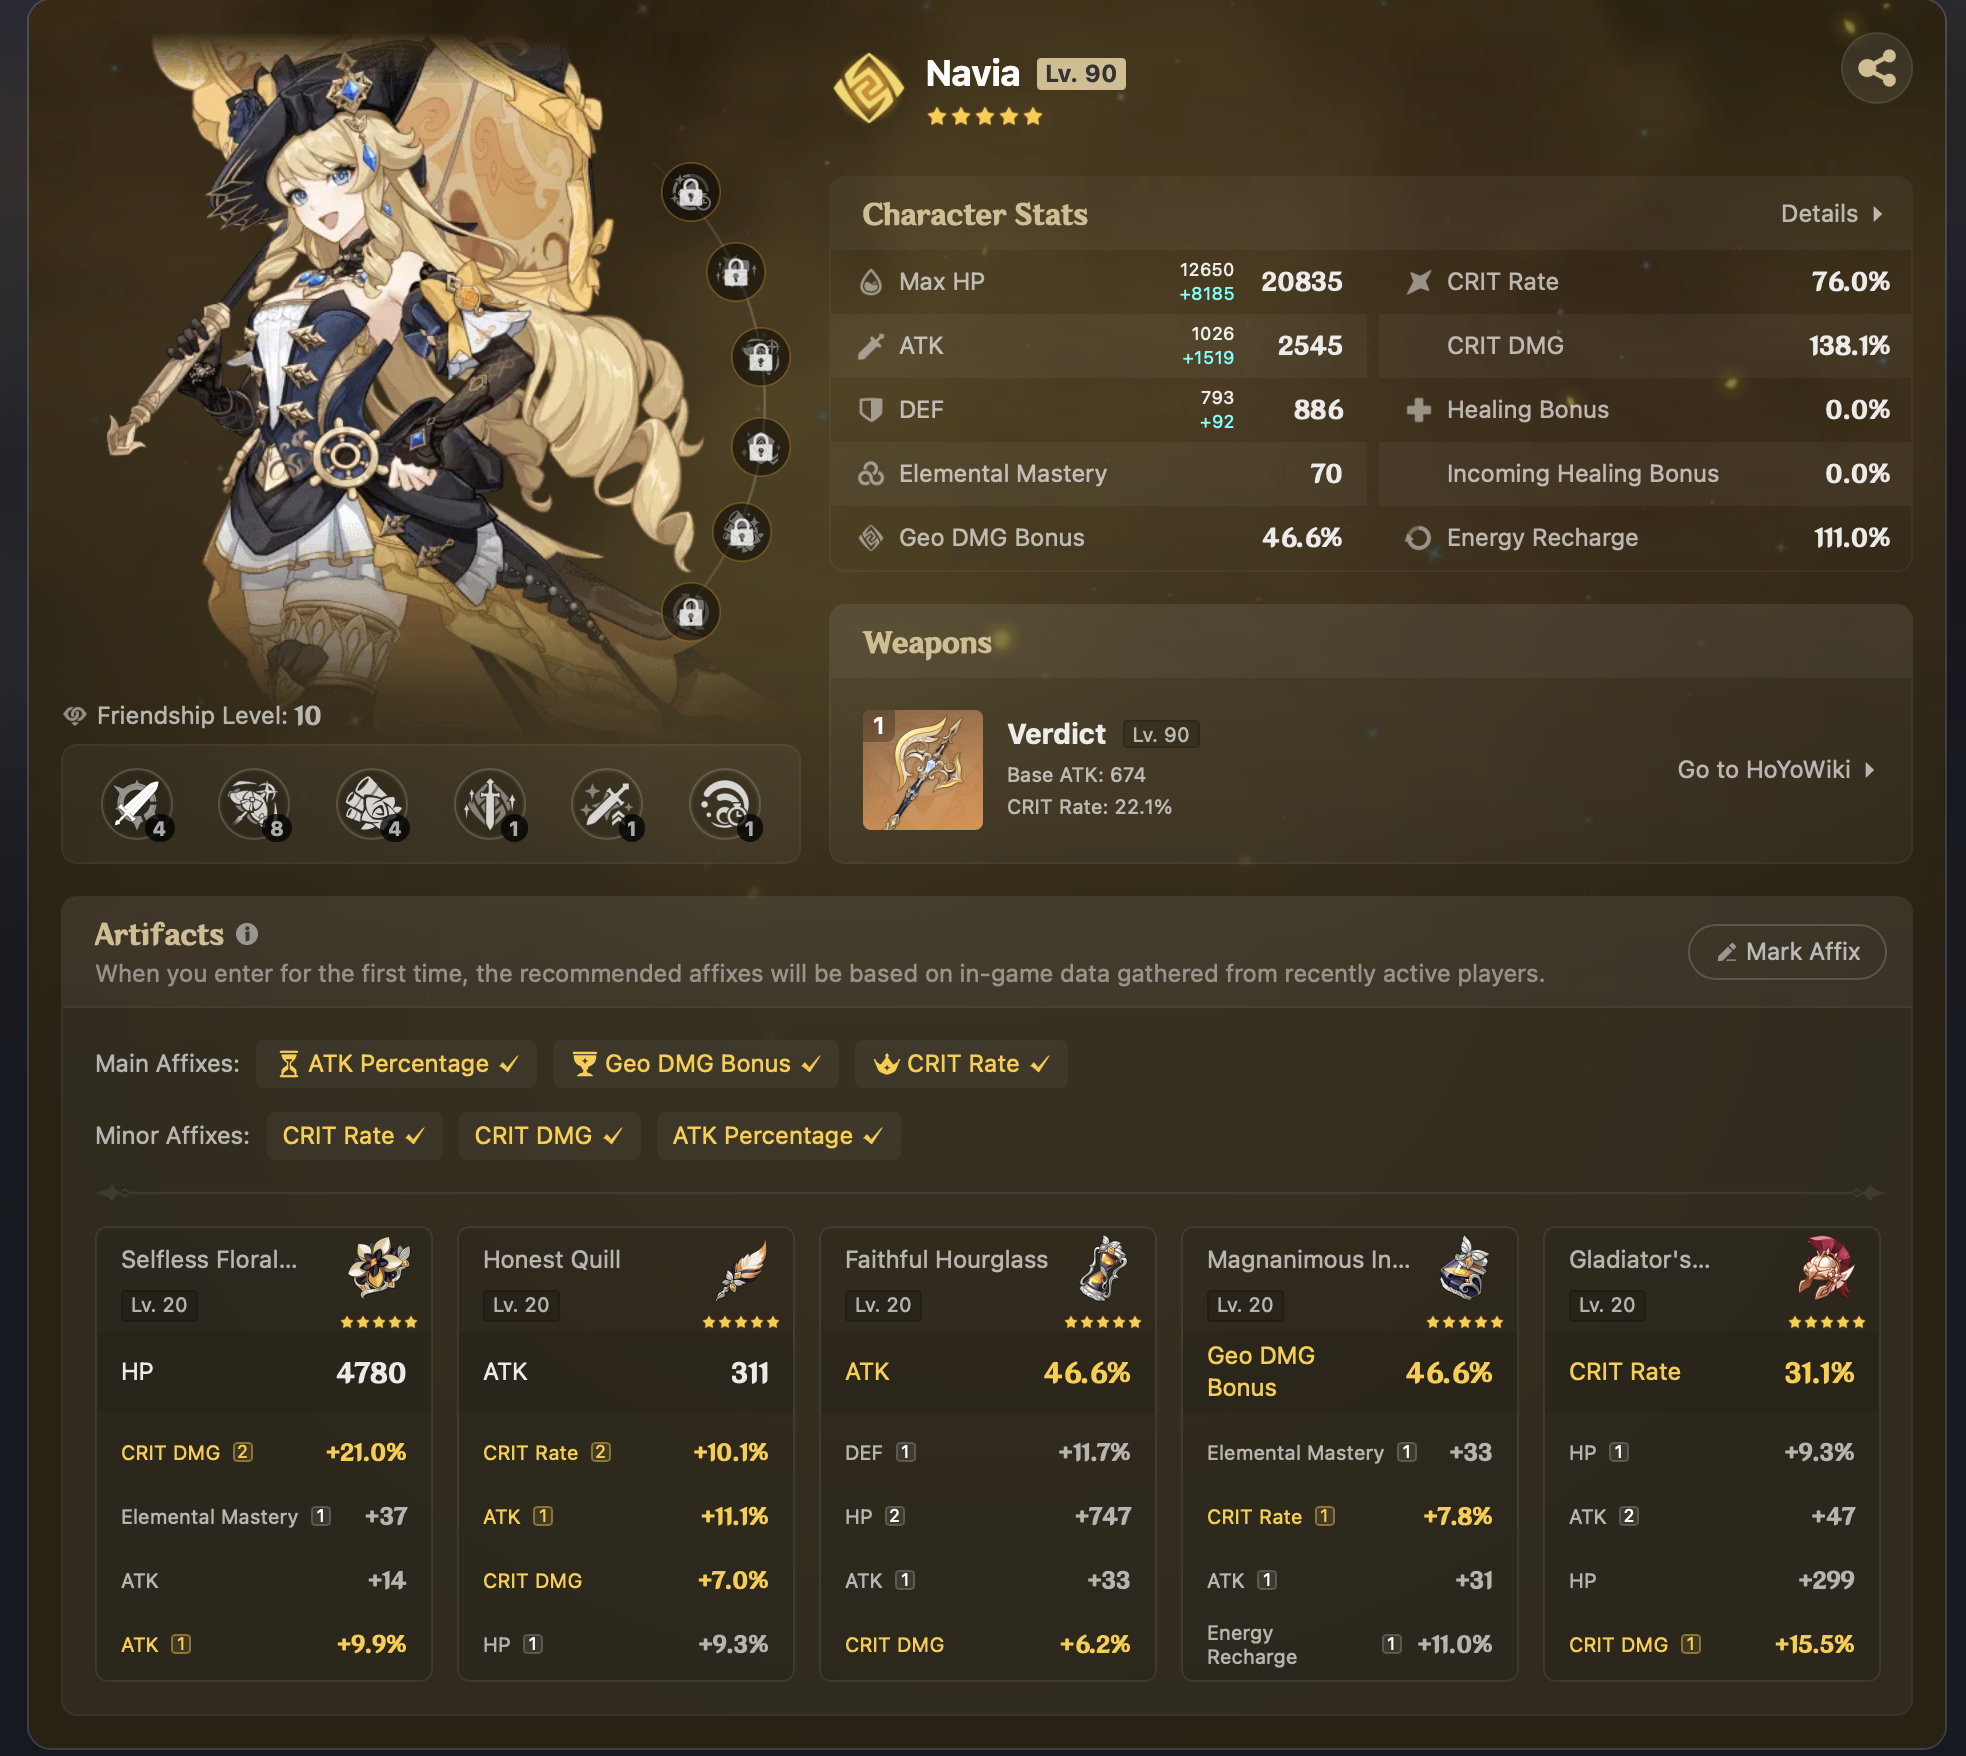Click the share icon at top right
The width and height of the screenshot is (1966, 1756).
click(x=1876, y=68)
